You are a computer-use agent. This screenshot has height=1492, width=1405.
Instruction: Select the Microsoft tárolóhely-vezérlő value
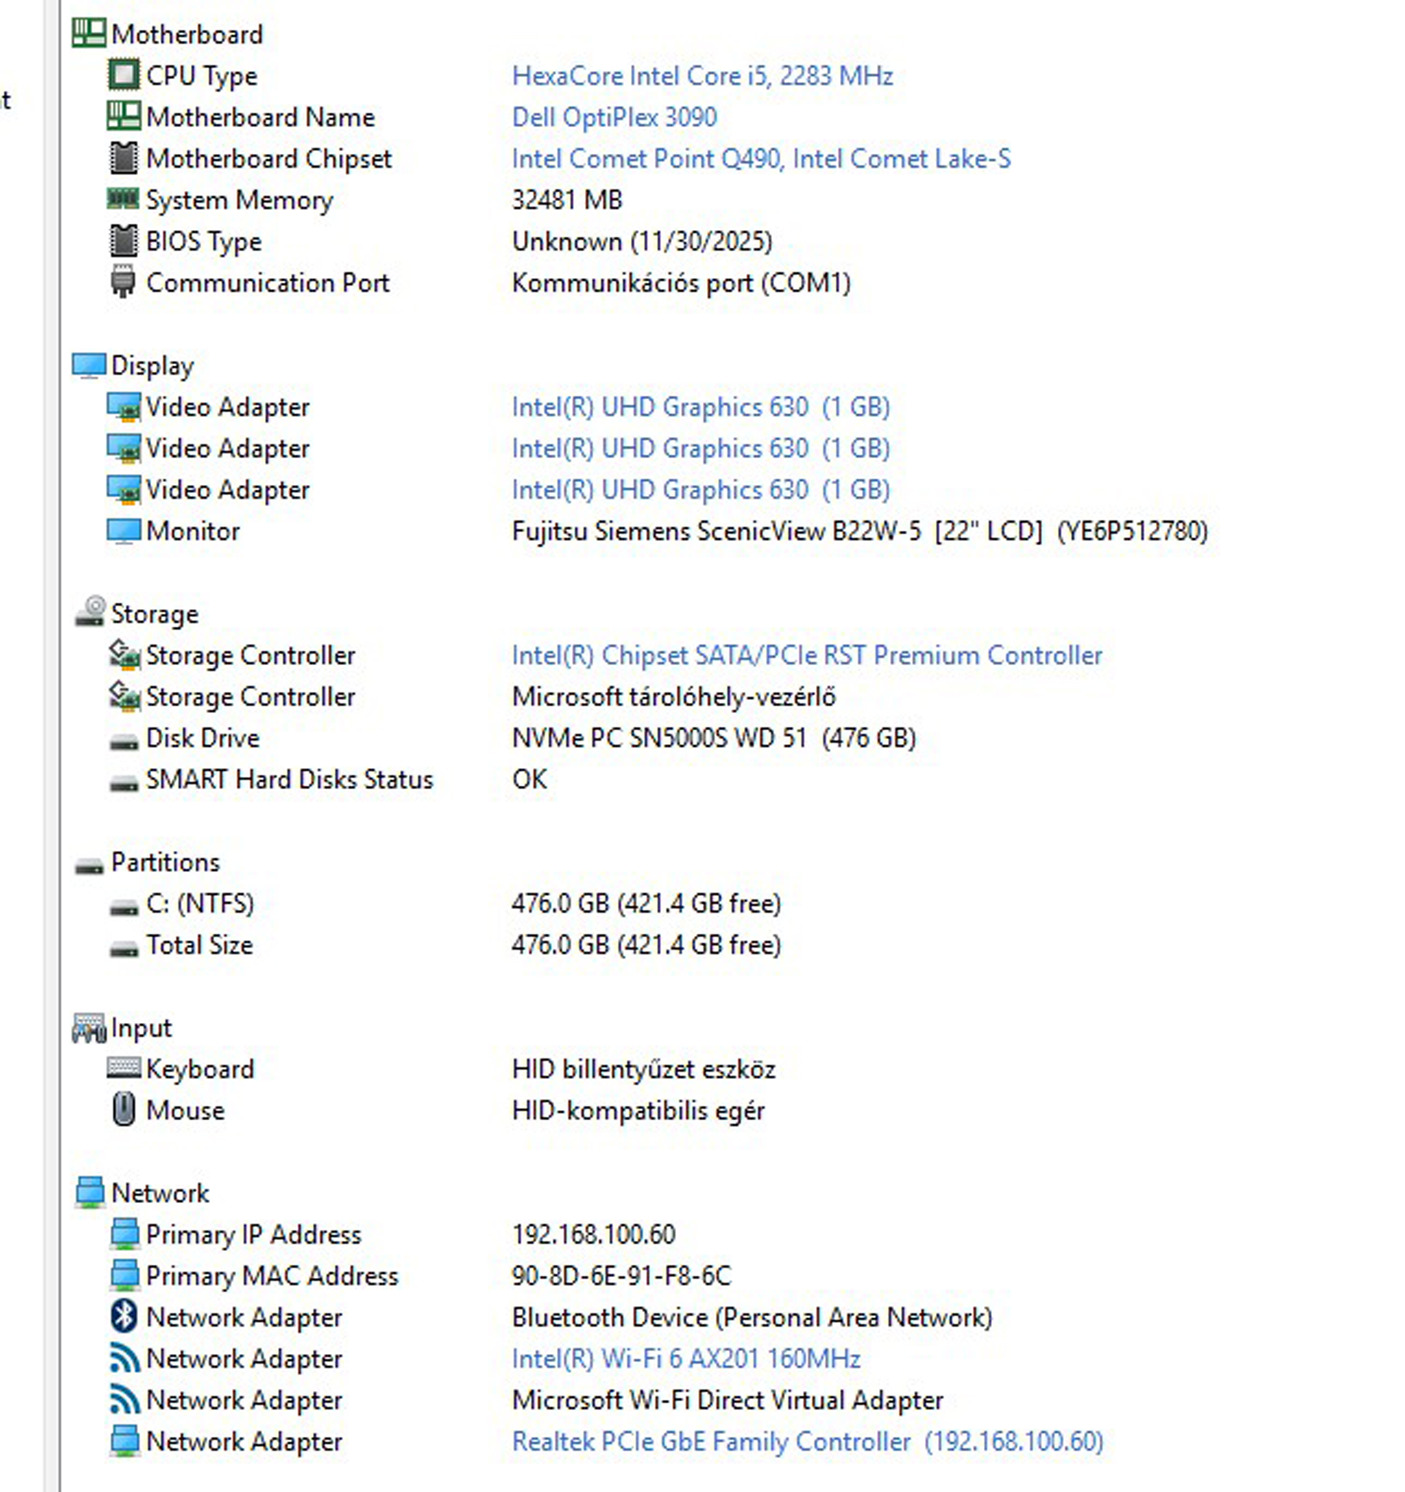click(674, 696)
